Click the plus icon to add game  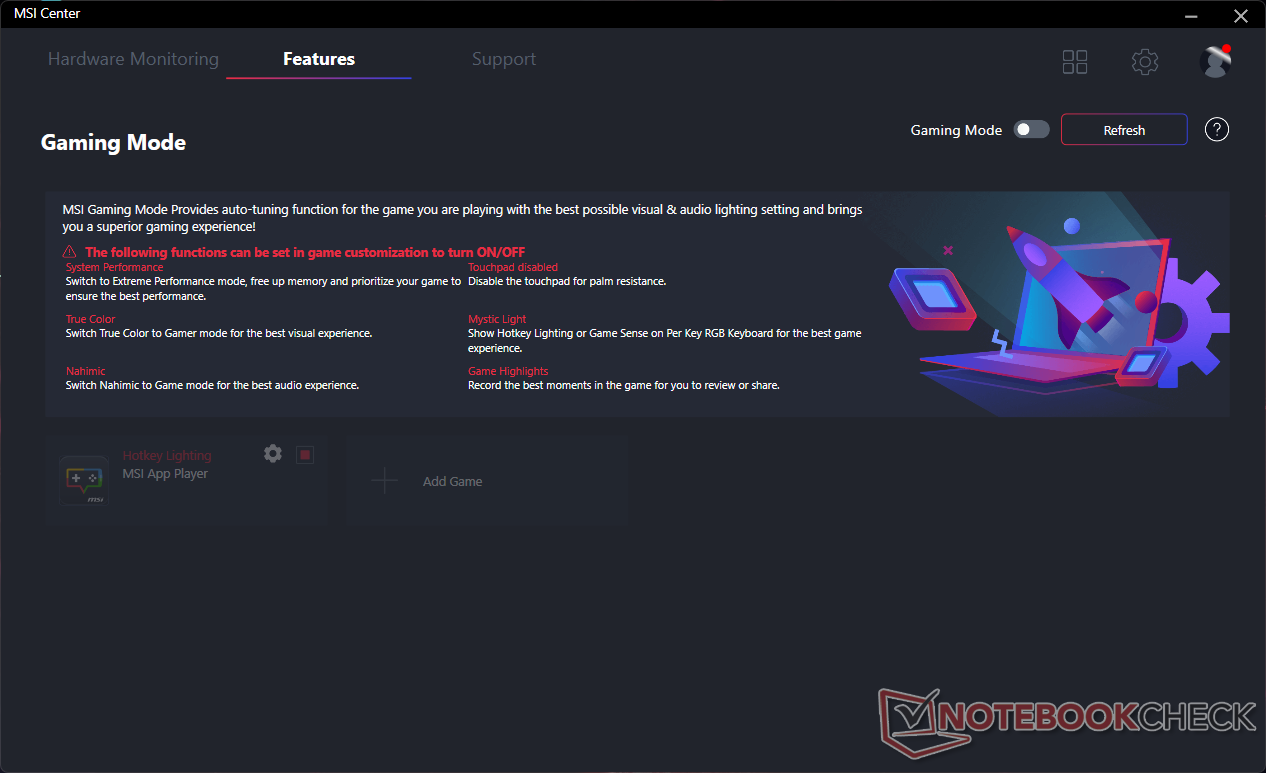[384, 481]
